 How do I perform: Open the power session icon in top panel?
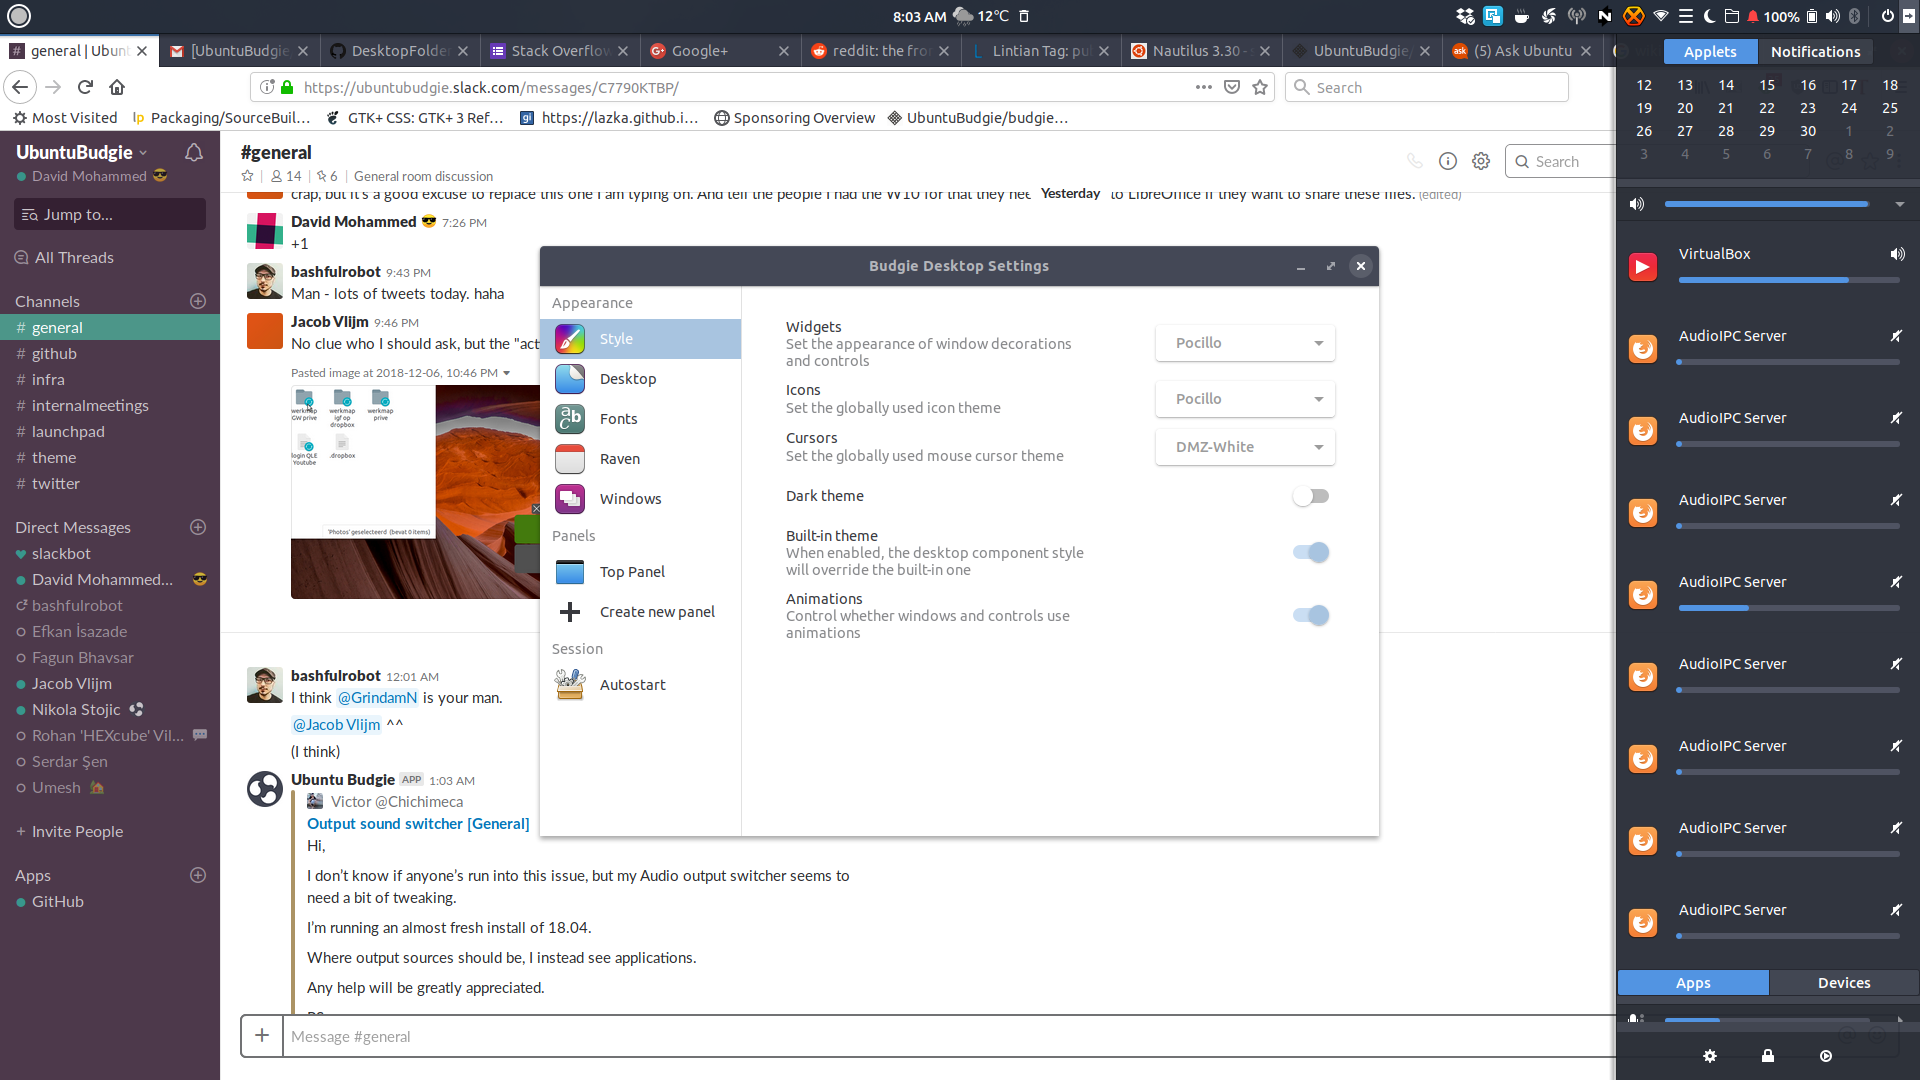[x=1887, y=16]
